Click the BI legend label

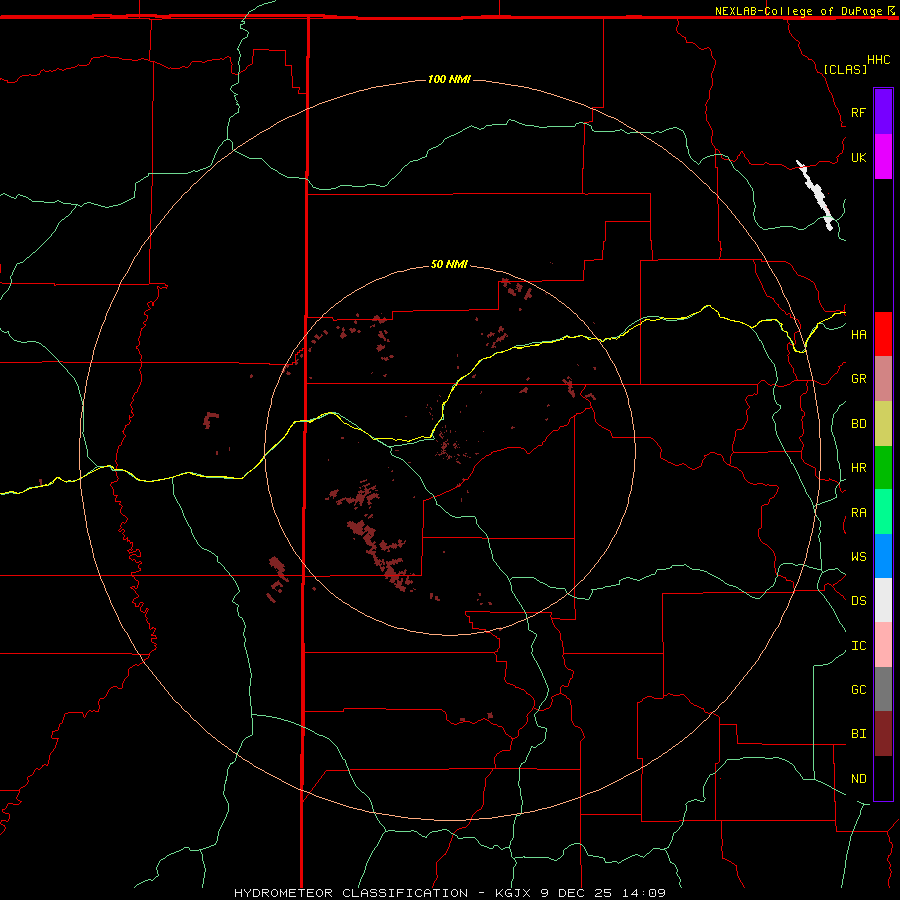pos(858,734)
